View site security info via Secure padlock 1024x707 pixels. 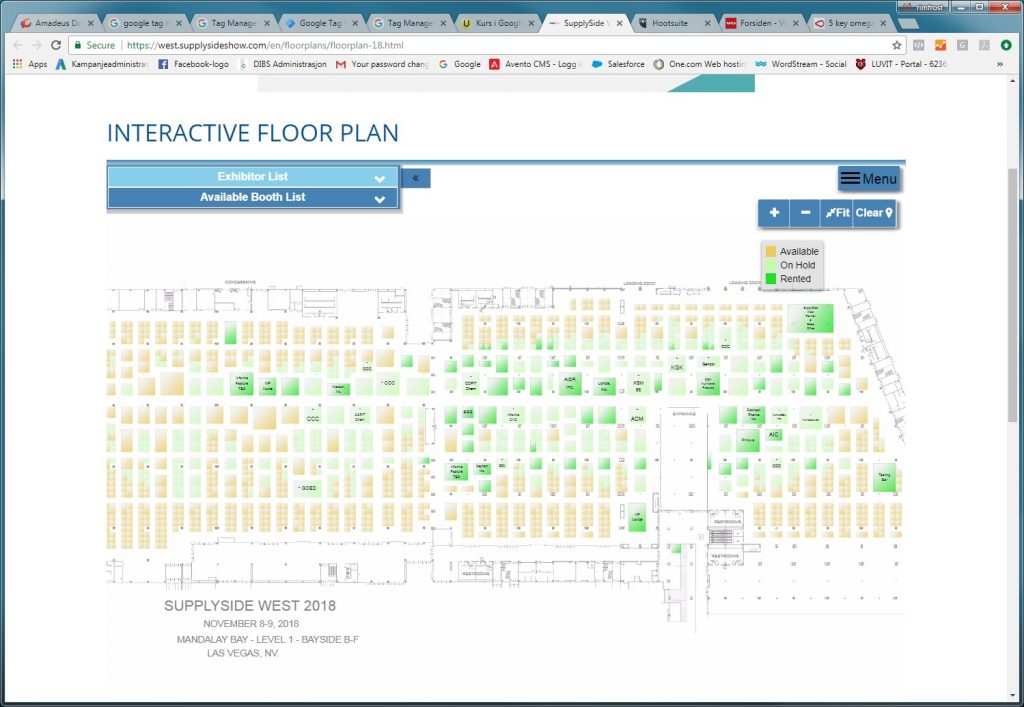pos(95,45)
